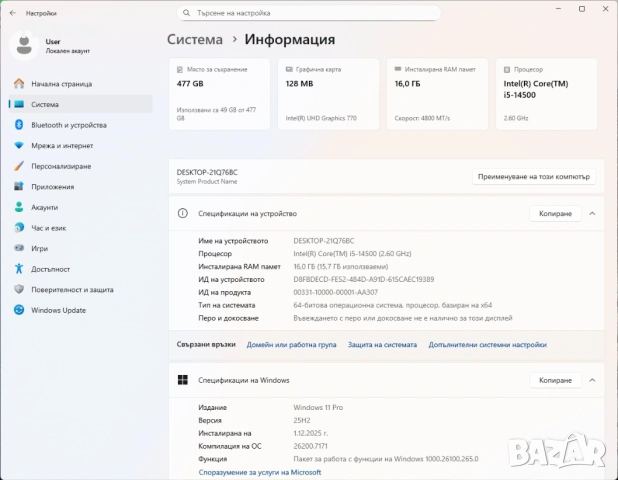618x480 pixels.
Task: Copy device specifications with Копиране
Action: pyautogui.click(x=555, y=213)
